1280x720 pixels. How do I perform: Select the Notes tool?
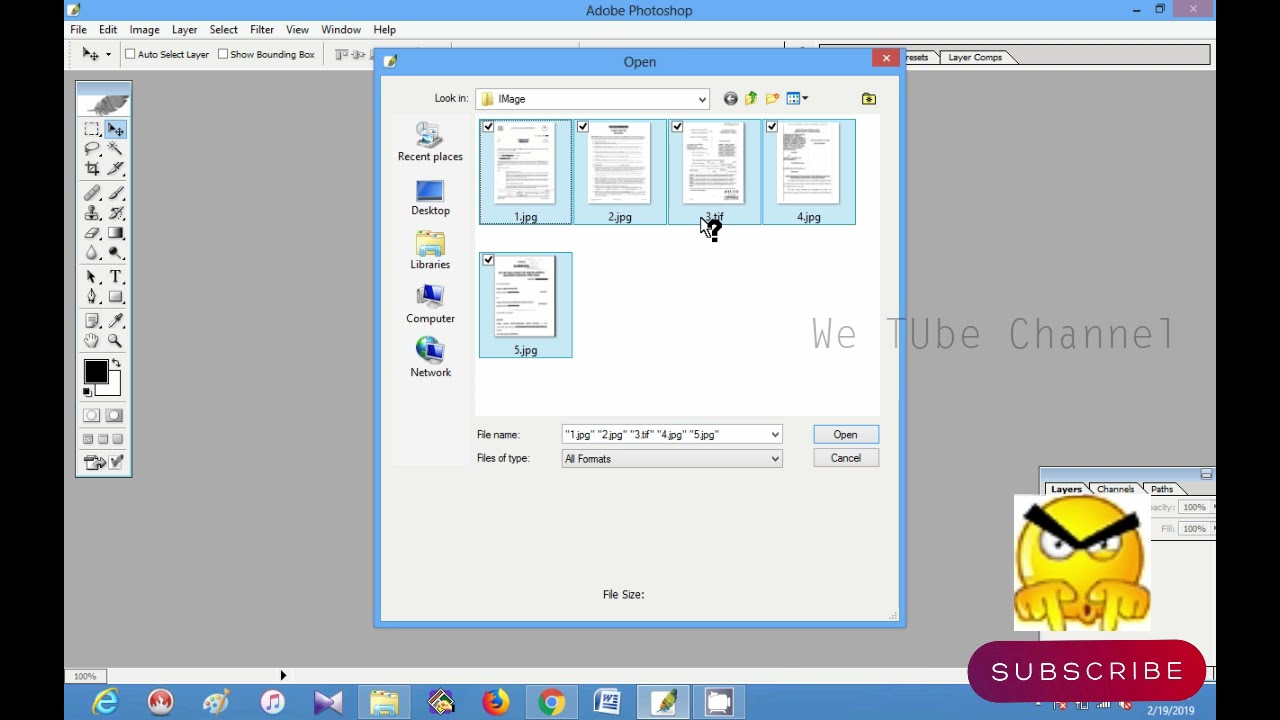tap(92, 321)
